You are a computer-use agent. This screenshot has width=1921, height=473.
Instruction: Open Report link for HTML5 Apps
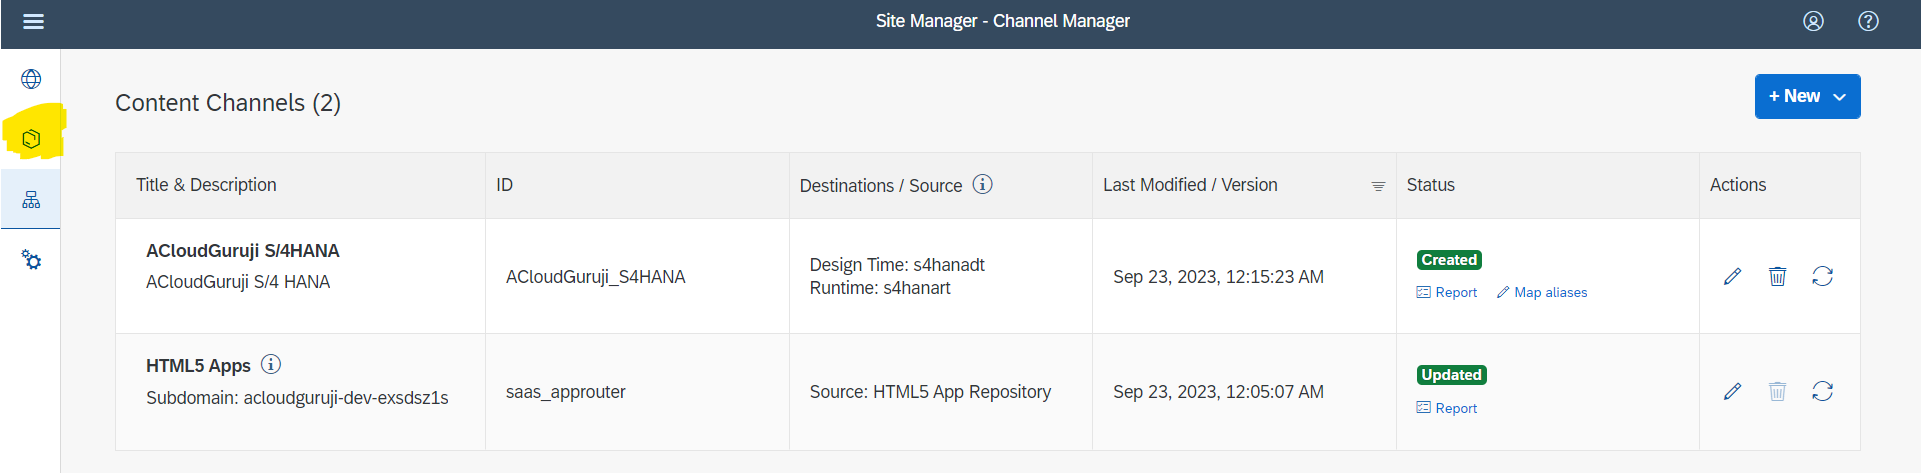[x=1447, y=408]
